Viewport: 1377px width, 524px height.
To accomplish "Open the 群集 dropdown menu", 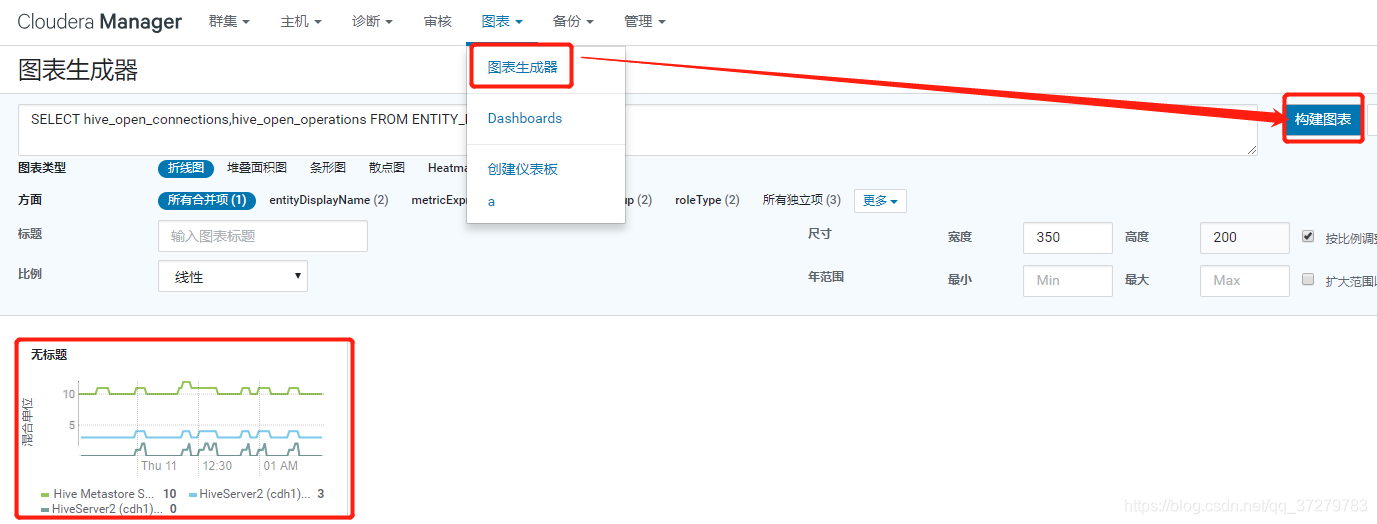I will click(x=229, y=21).
